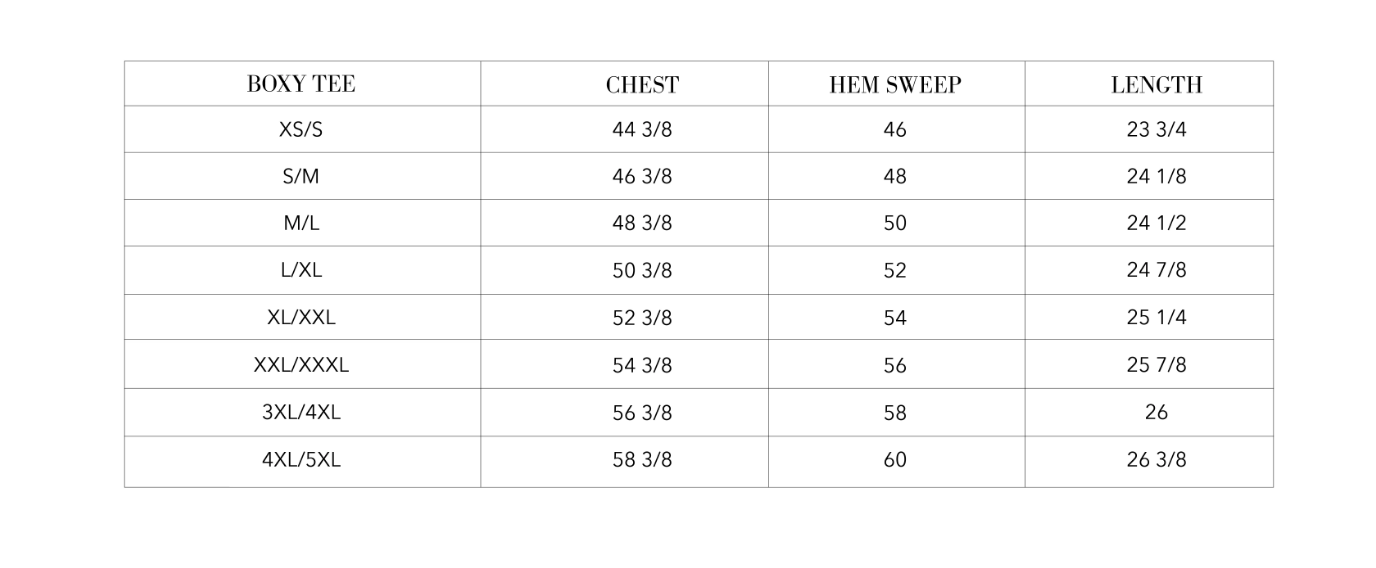Click the HEM SWEEP column header
The width and height of the screenshot is (1376, 568).
(895, 85)
